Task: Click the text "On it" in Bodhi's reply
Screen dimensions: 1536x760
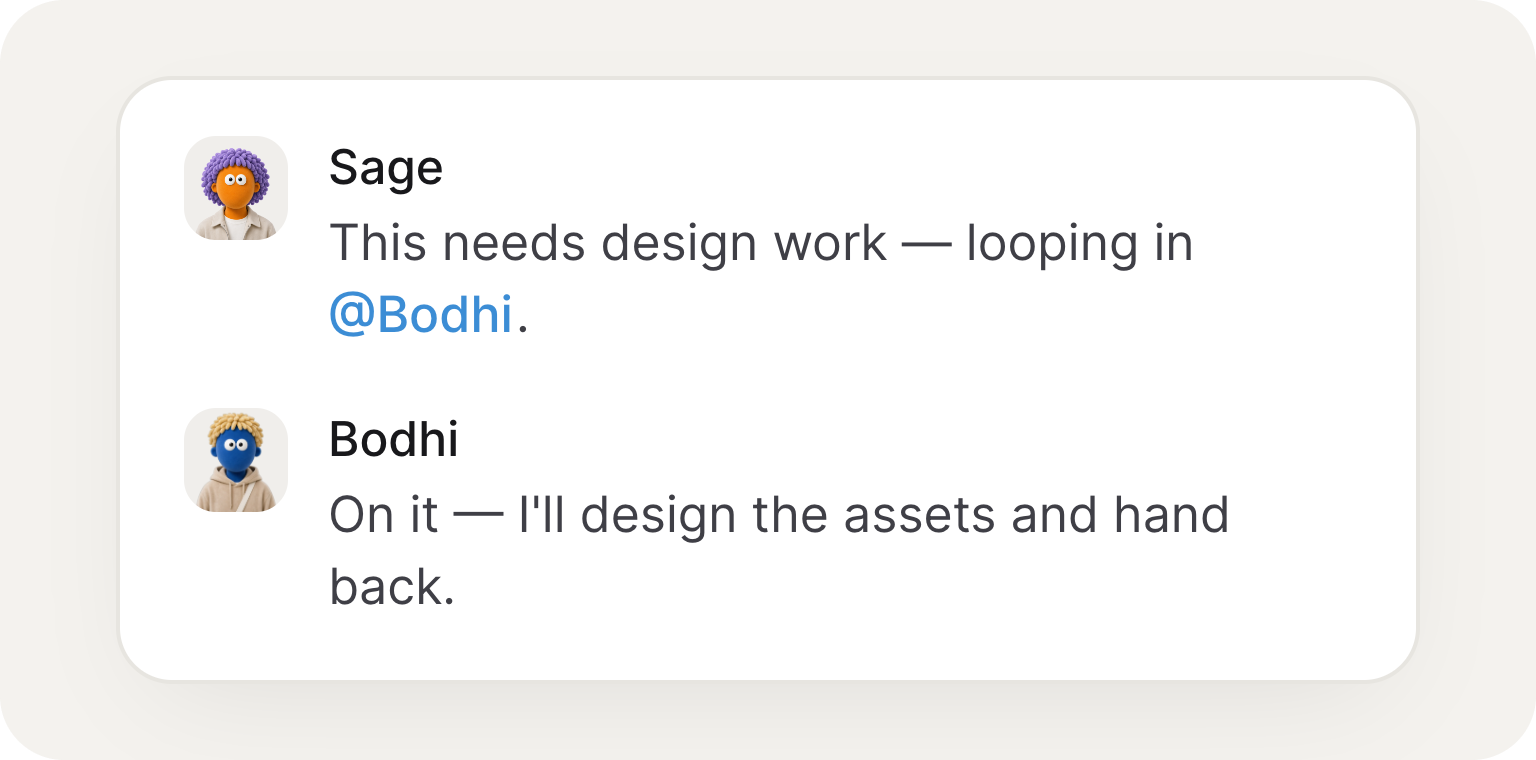Action: [384, 515]
